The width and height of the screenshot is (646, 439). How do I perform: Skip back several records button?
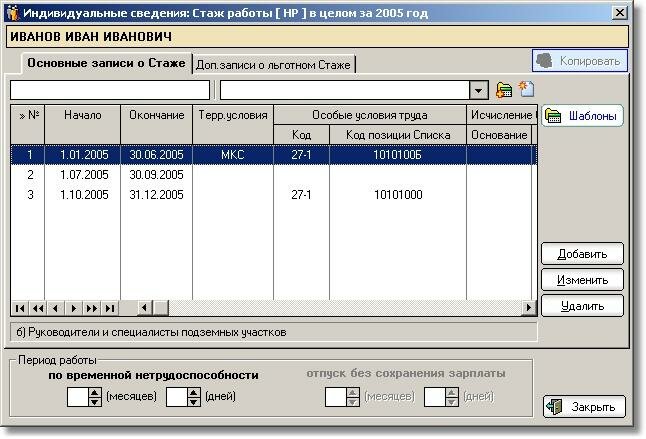pyautogui.click(x=38, y=308)
